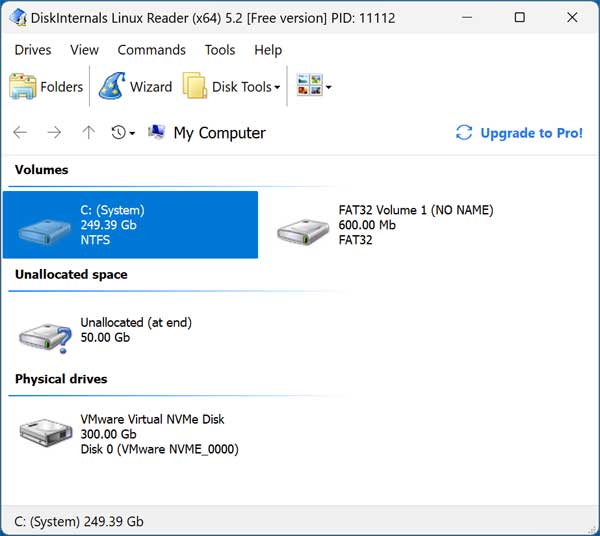
Task: Minimize the Linux Reader window
Action: click(467, 18)
